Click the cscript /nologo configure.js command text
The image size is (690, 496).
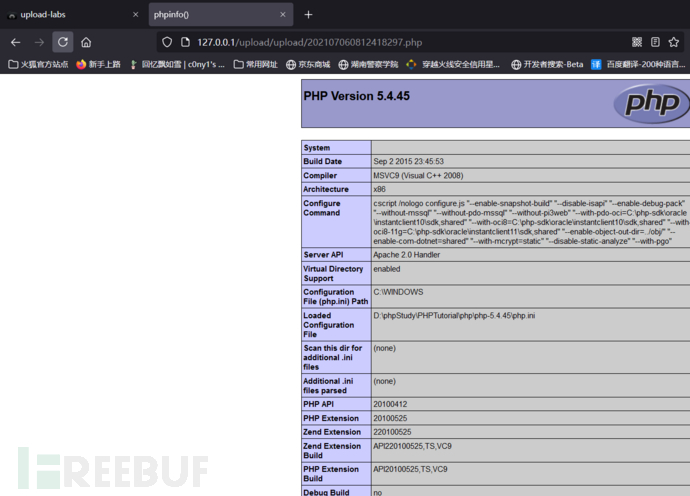pyautogui.click(x=531, y=222)
